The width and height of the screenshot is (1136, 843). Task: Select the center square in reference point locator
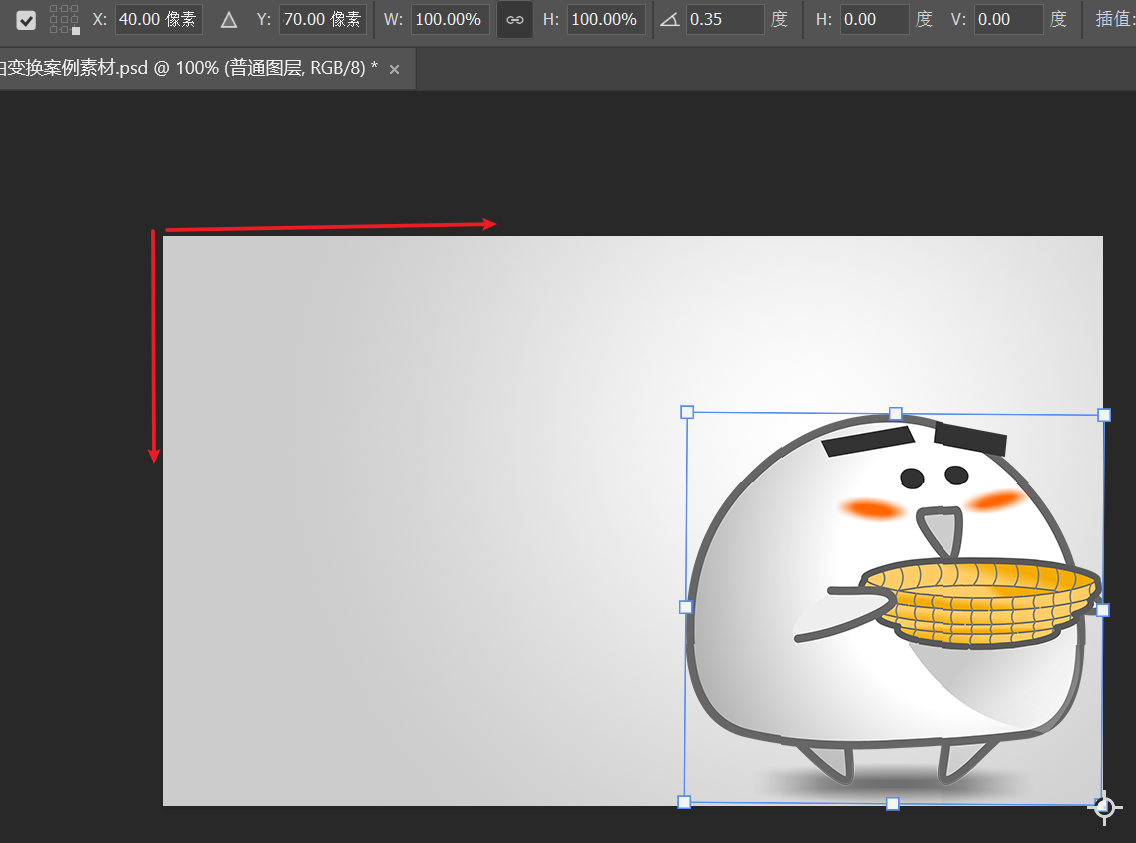click(64, 19)
